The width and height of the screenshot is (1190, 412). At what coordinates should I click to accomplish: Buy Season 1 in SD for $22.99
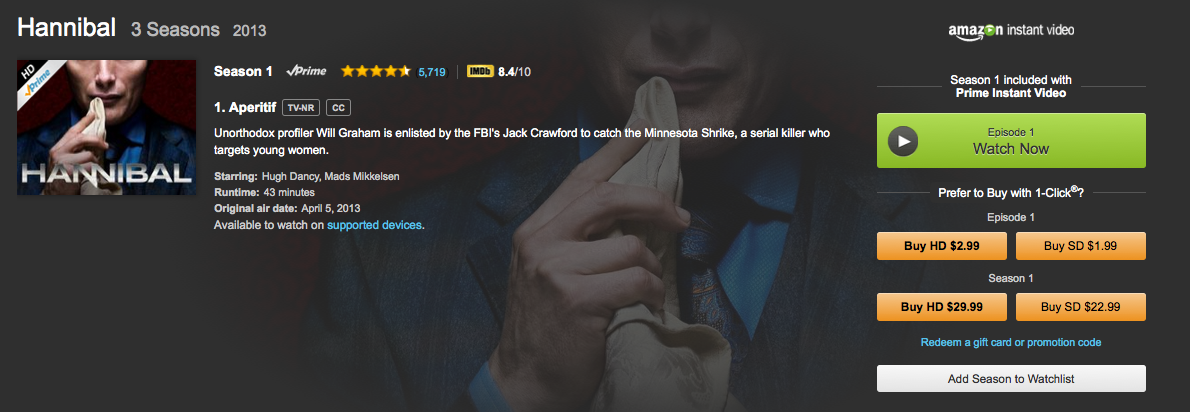click(1081, 307)
